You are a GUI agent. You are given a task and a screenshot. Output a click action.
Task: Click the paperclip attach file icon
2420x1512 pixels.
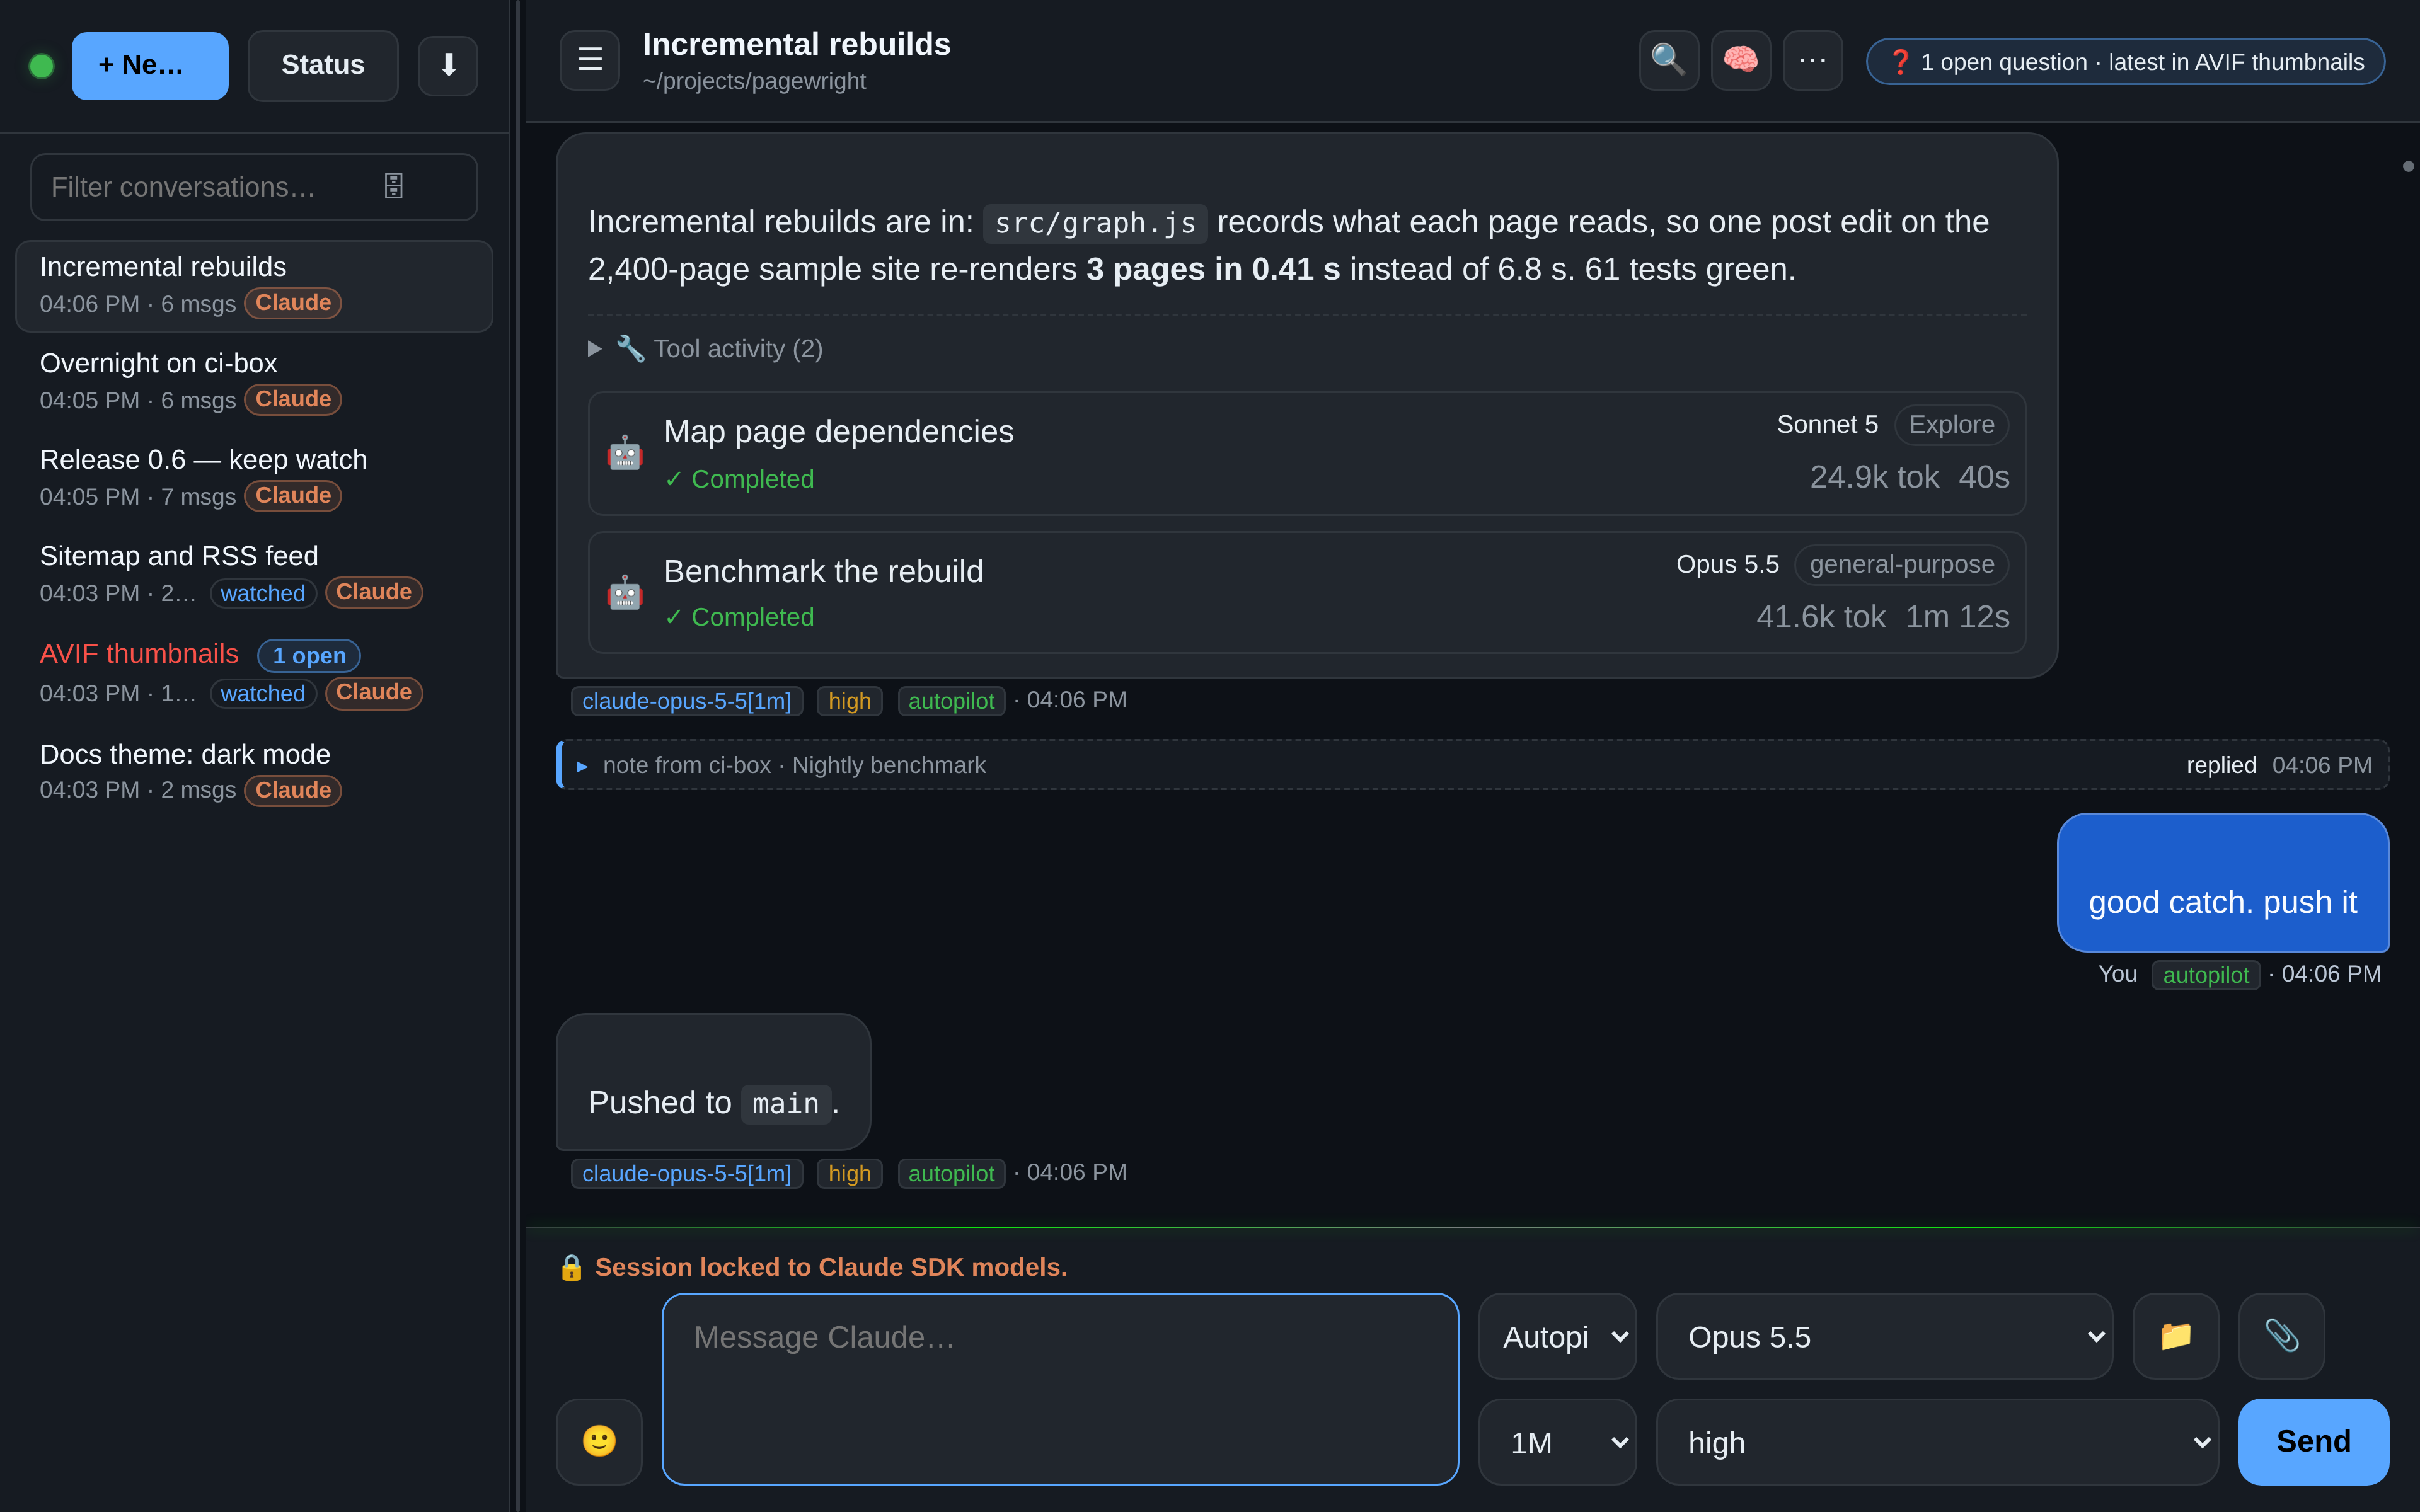point(2281,1336)
